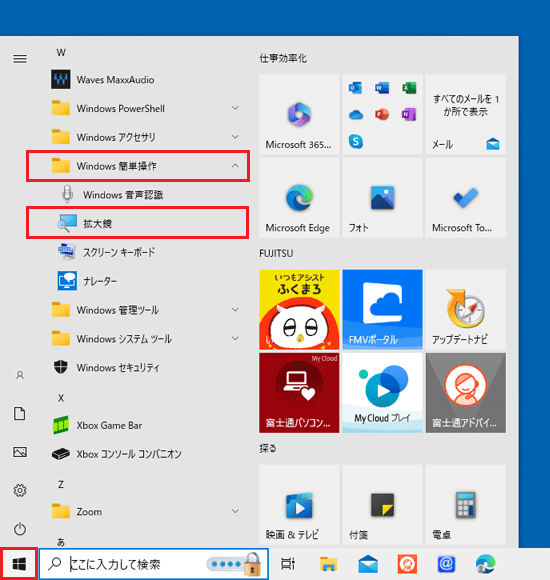Expand the Windows アクセサリ folder chevron
This screenshot has width=550, height=580.
click(235, 137)
